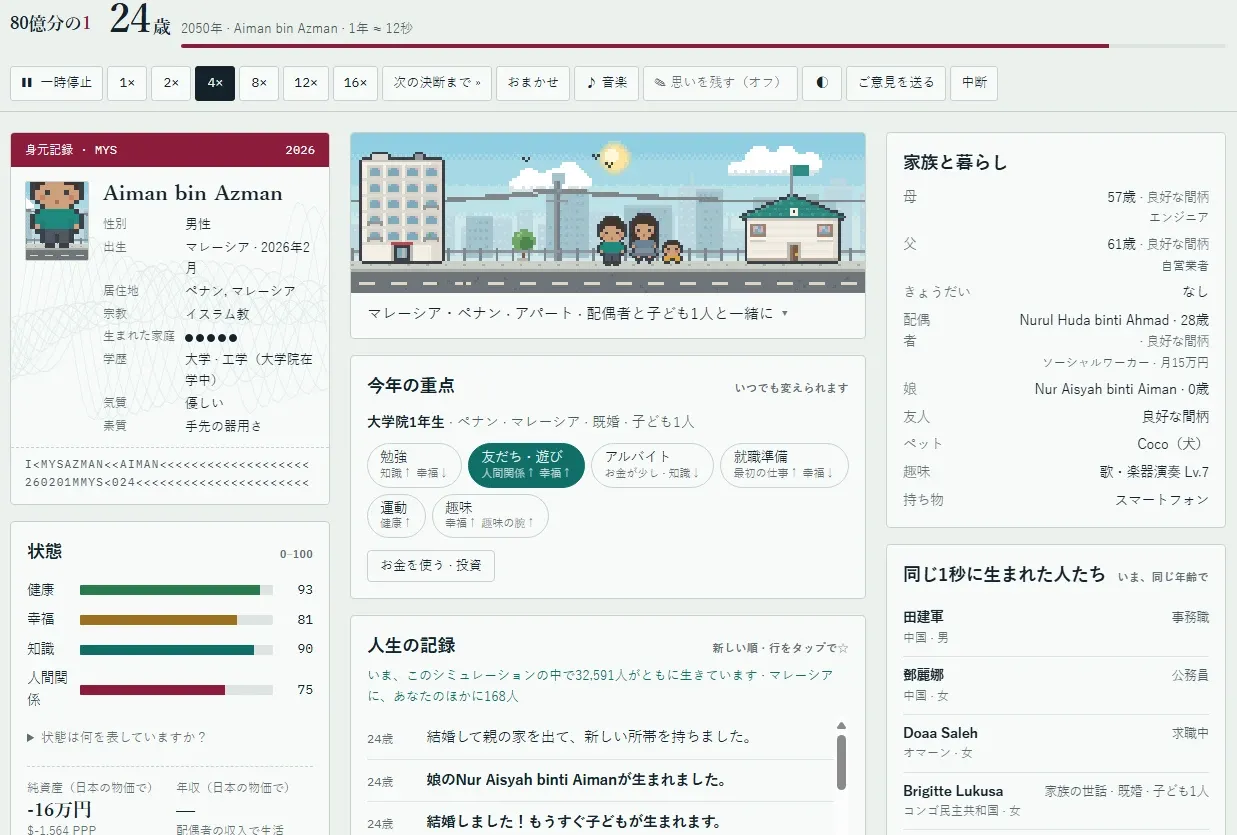Click the 母 family row
Image resolution: width=1237 pixels, height=835 pixels.
tap(1056, 207)
